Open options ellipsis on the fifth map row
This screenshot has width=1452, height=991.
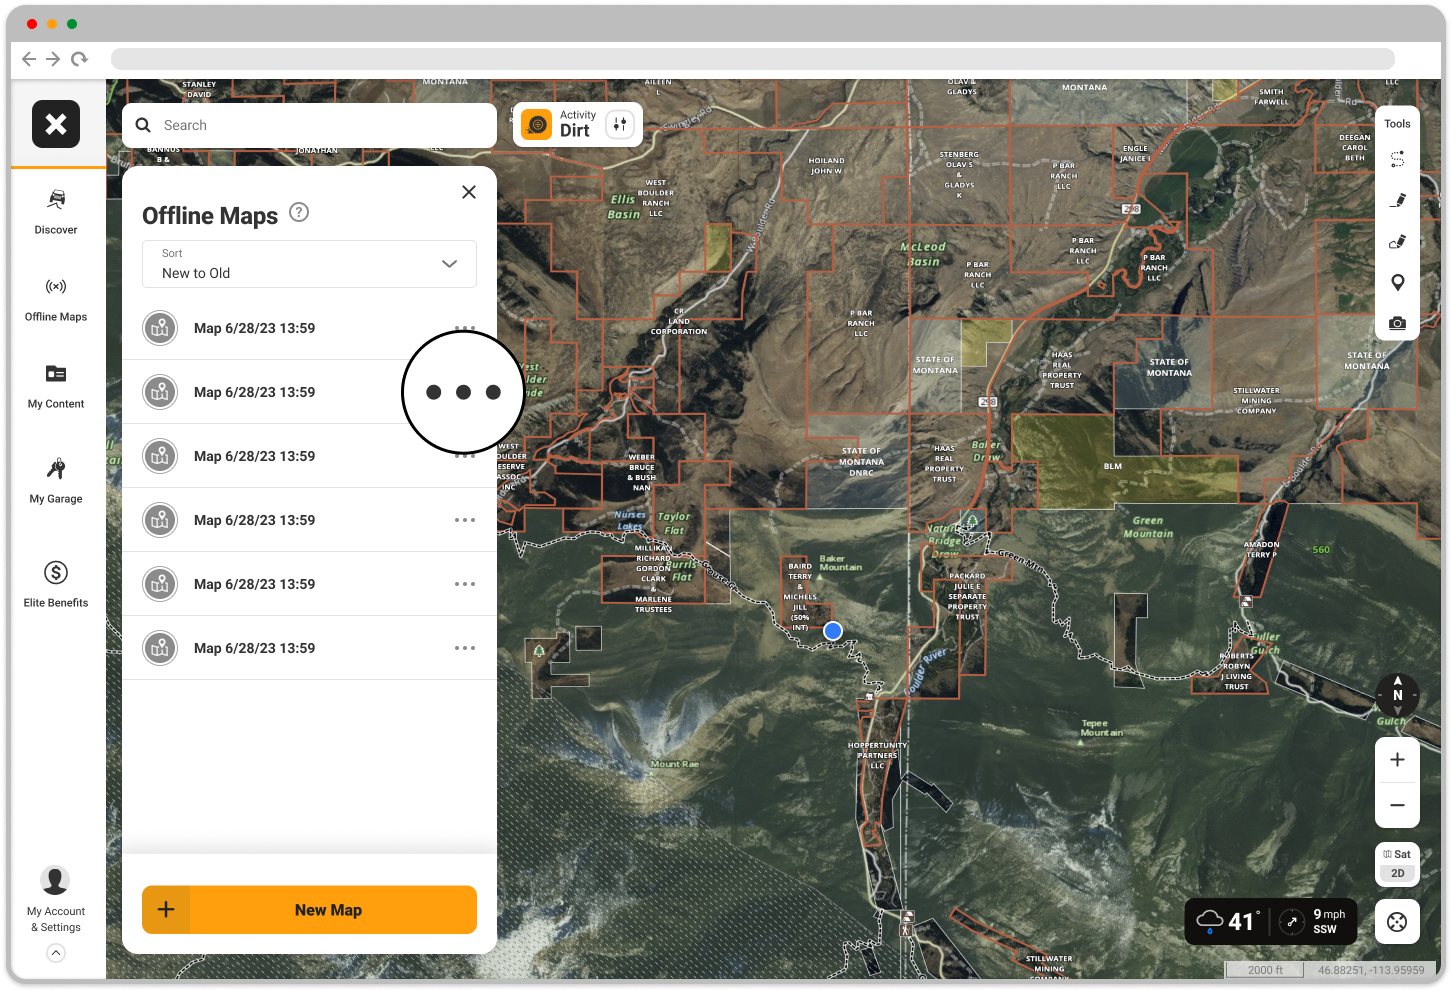(x=465, y=584)
